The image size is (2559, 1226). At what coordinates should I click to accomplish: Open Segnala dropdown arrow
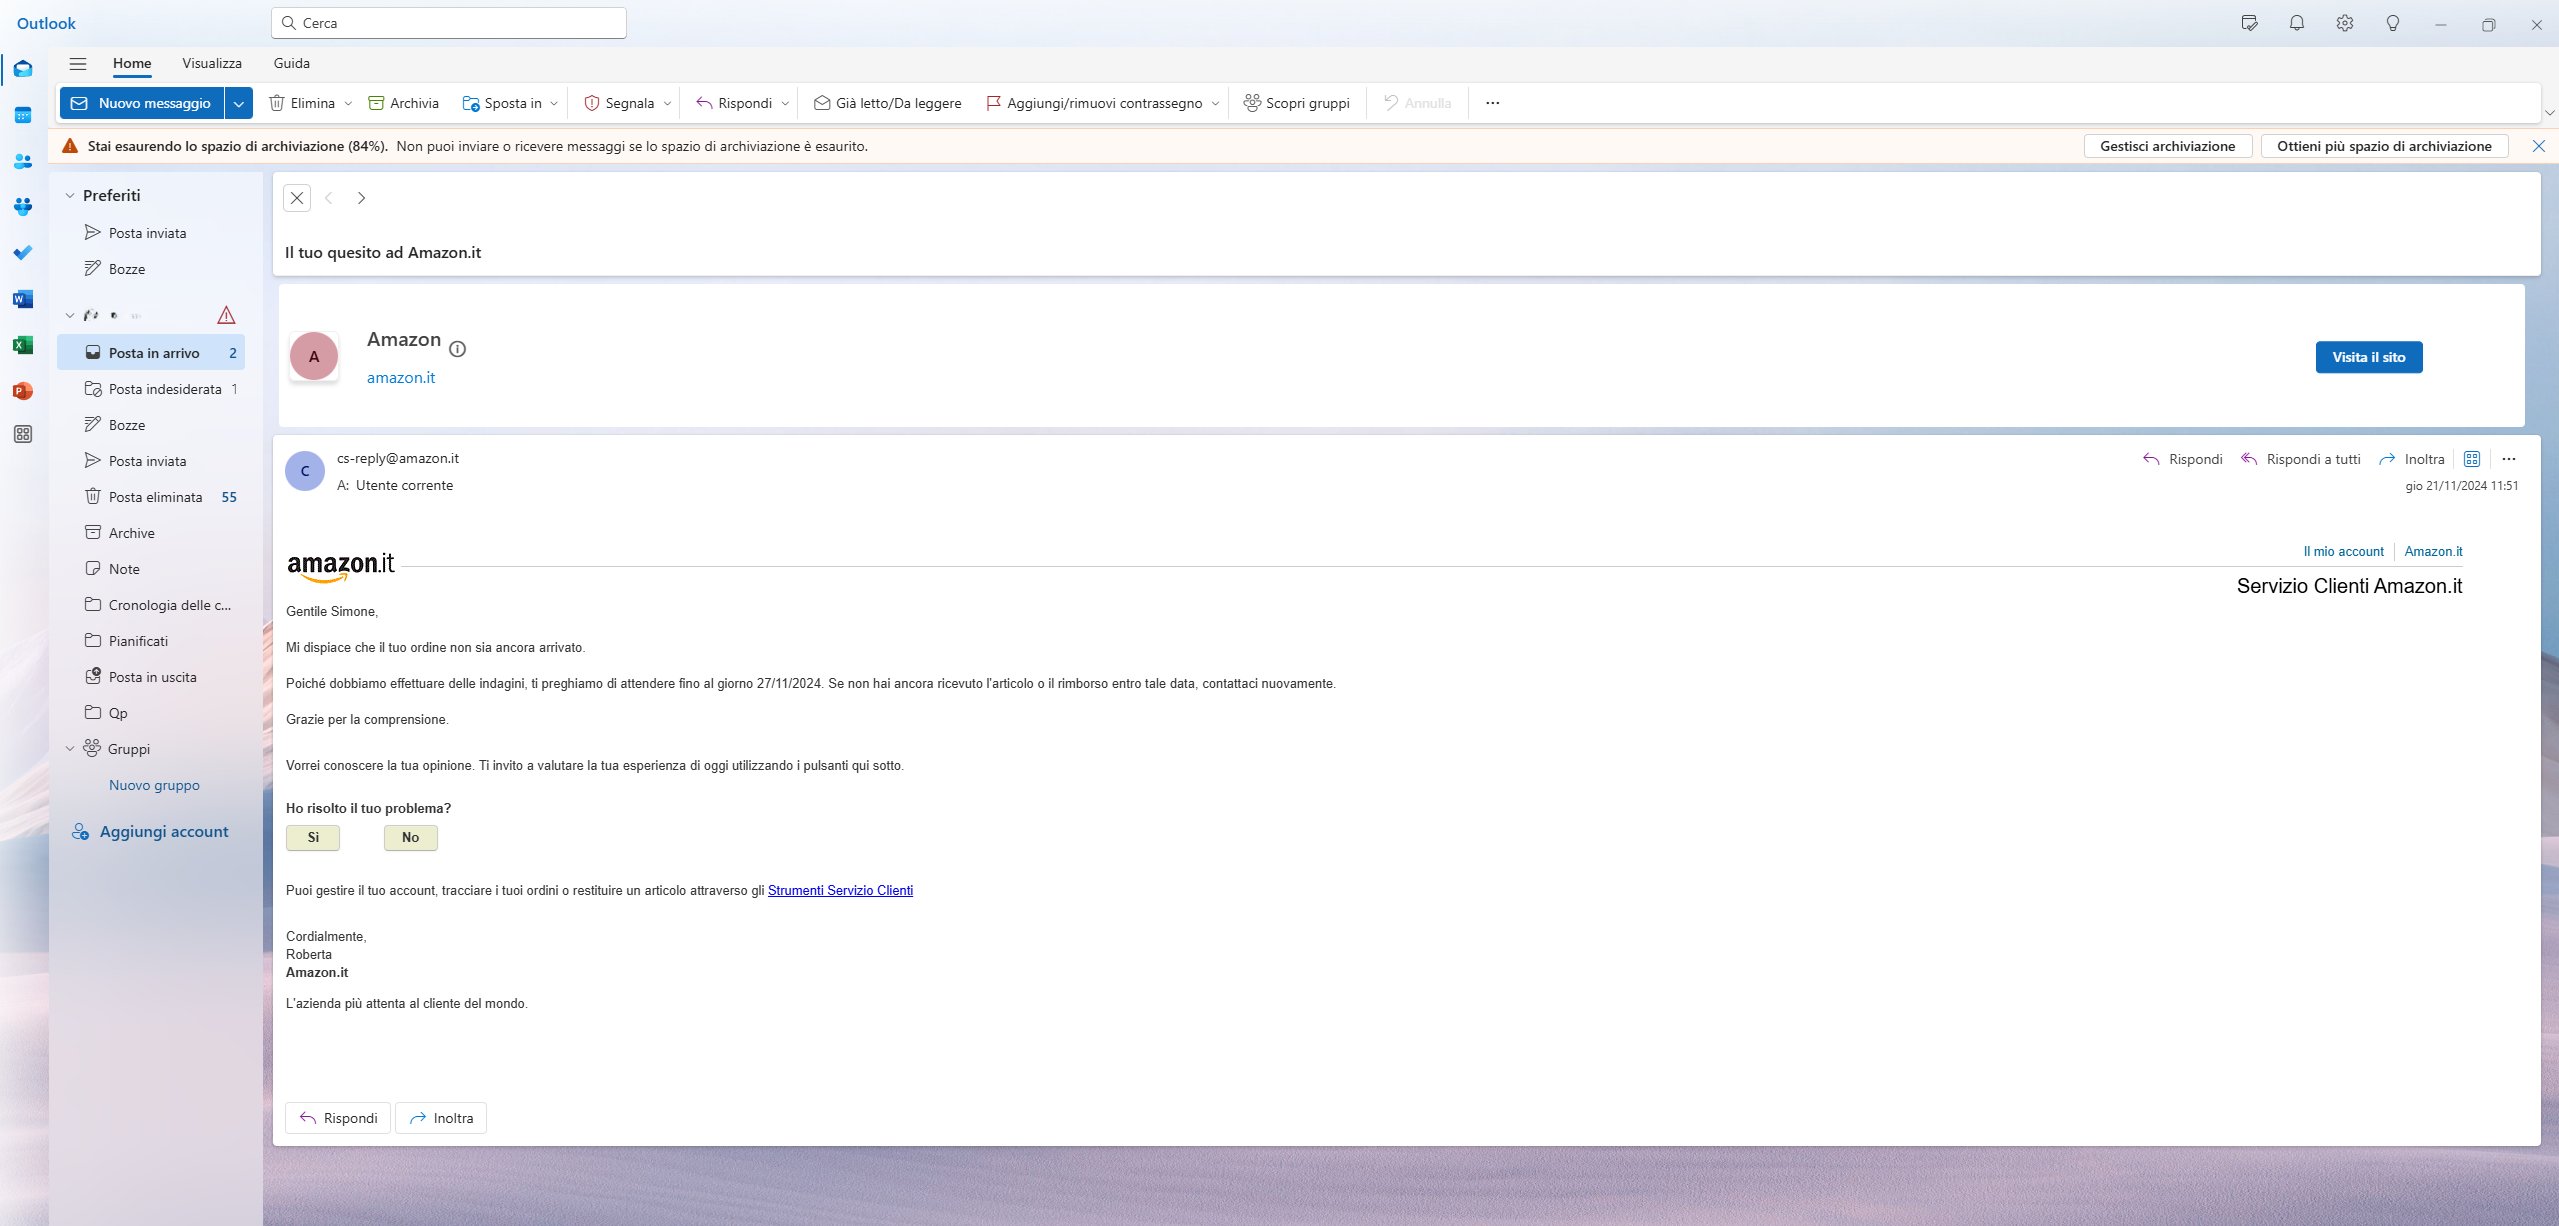(667, 103)
